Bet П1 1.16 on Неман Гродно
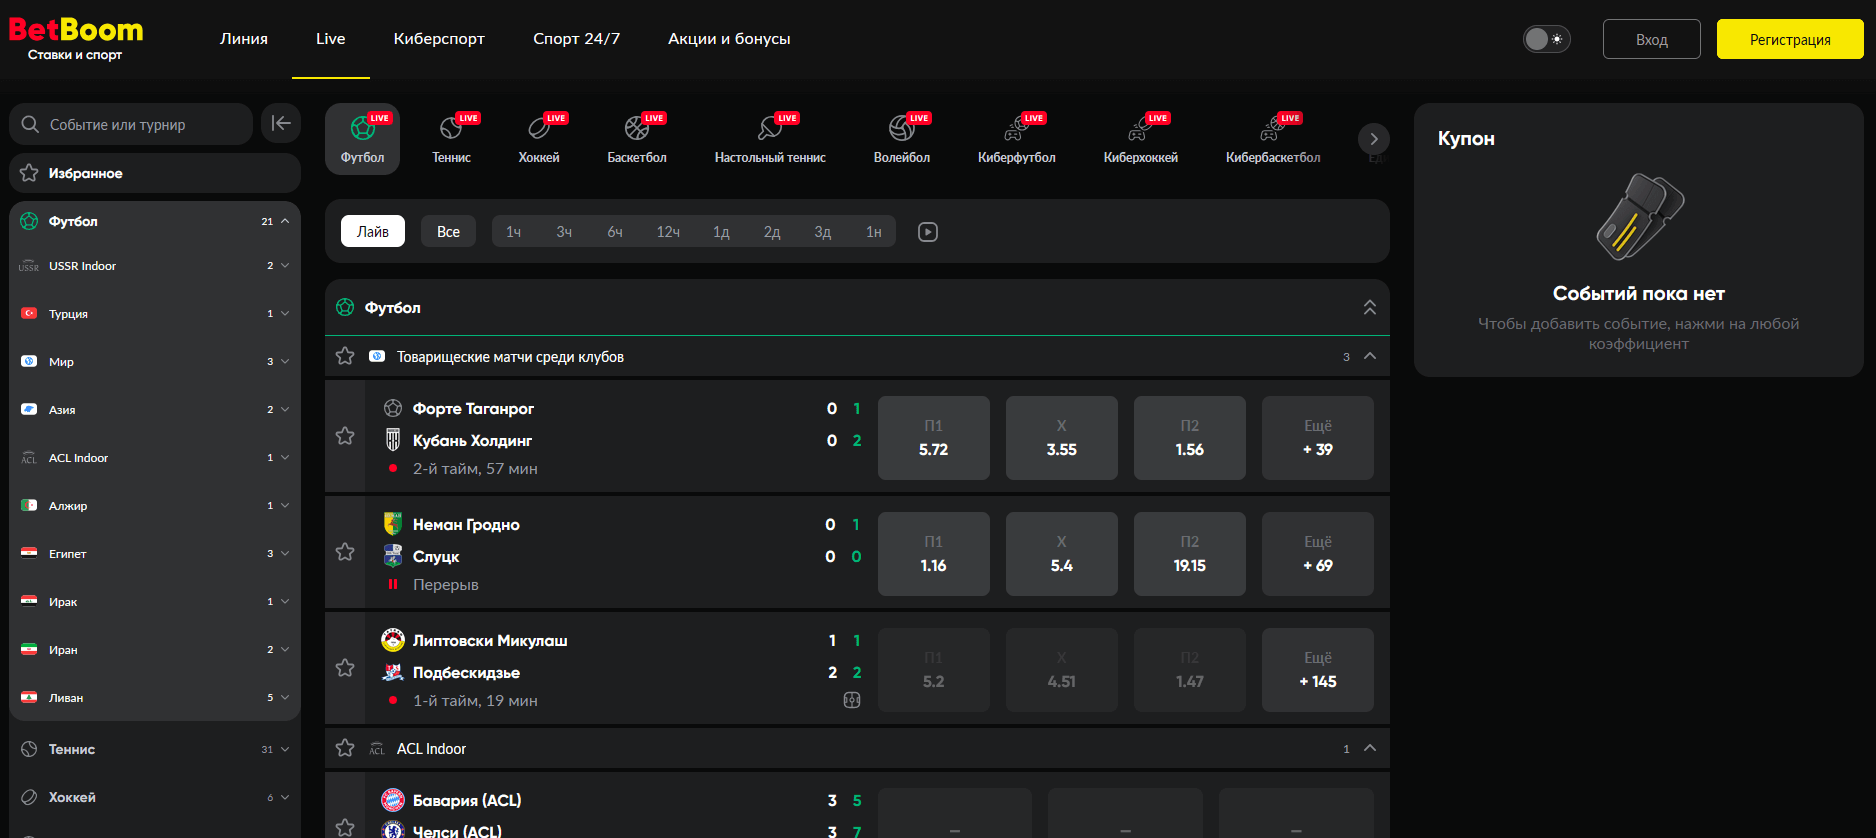The width and height of the screenshot is (1876, 838). (x=934, y=554)
